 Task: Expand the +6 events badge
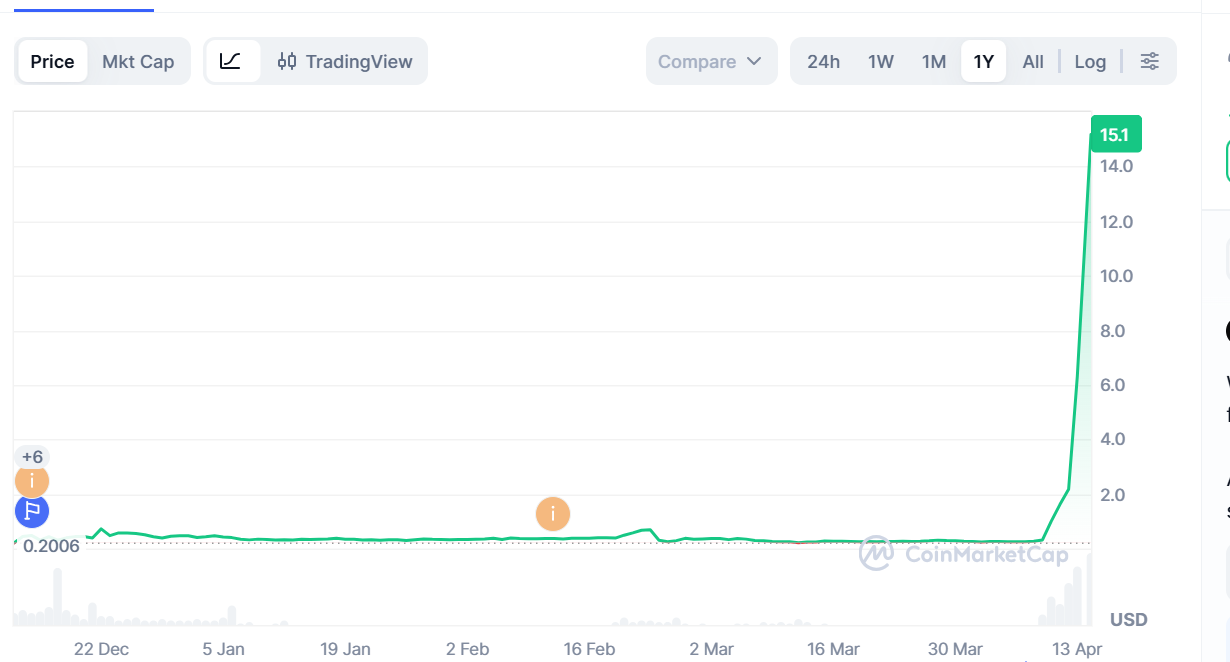(x=32, y=457)
